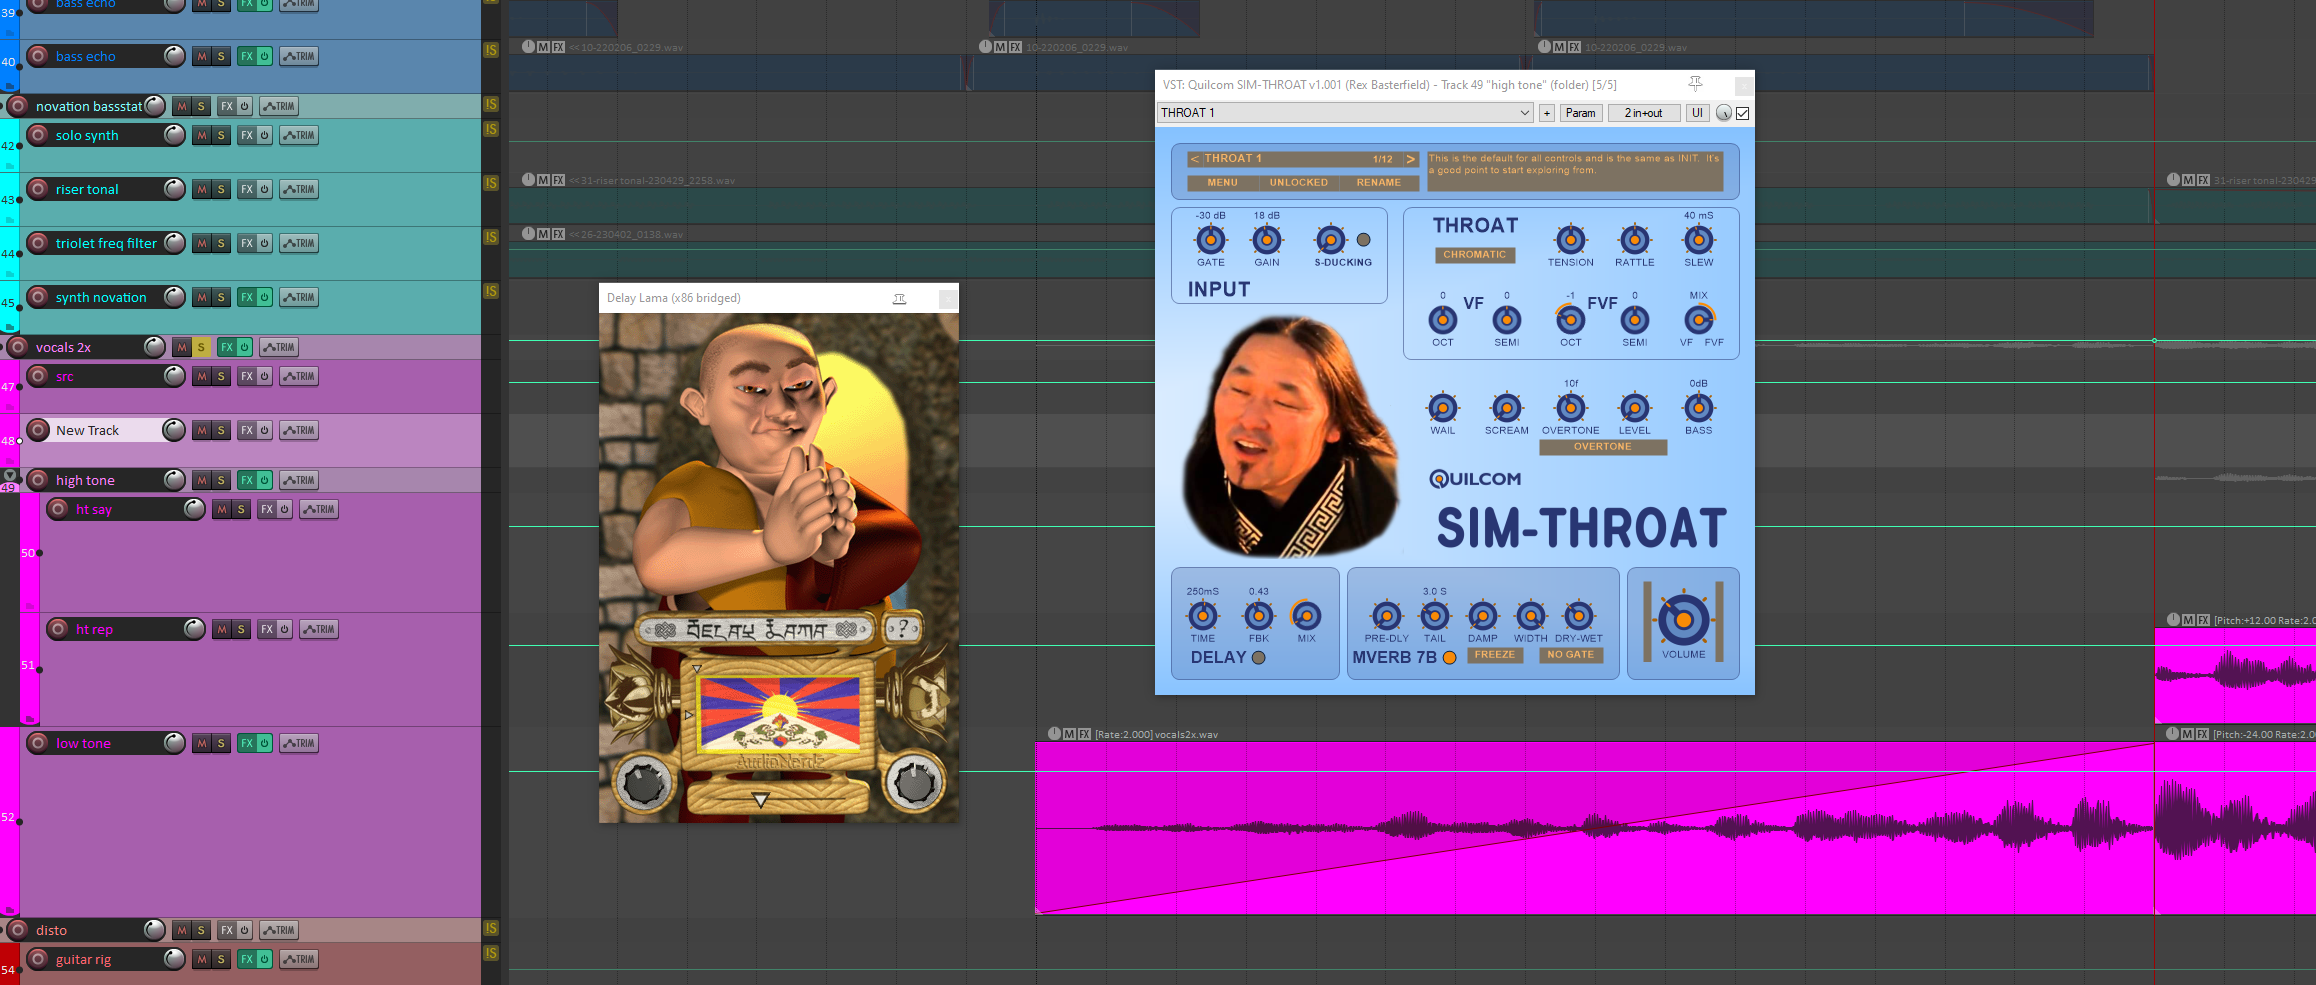Toggle the MVERB 7B on/off LED
The height and width of the screenshot is (985, 2316).
[1449, 658]
